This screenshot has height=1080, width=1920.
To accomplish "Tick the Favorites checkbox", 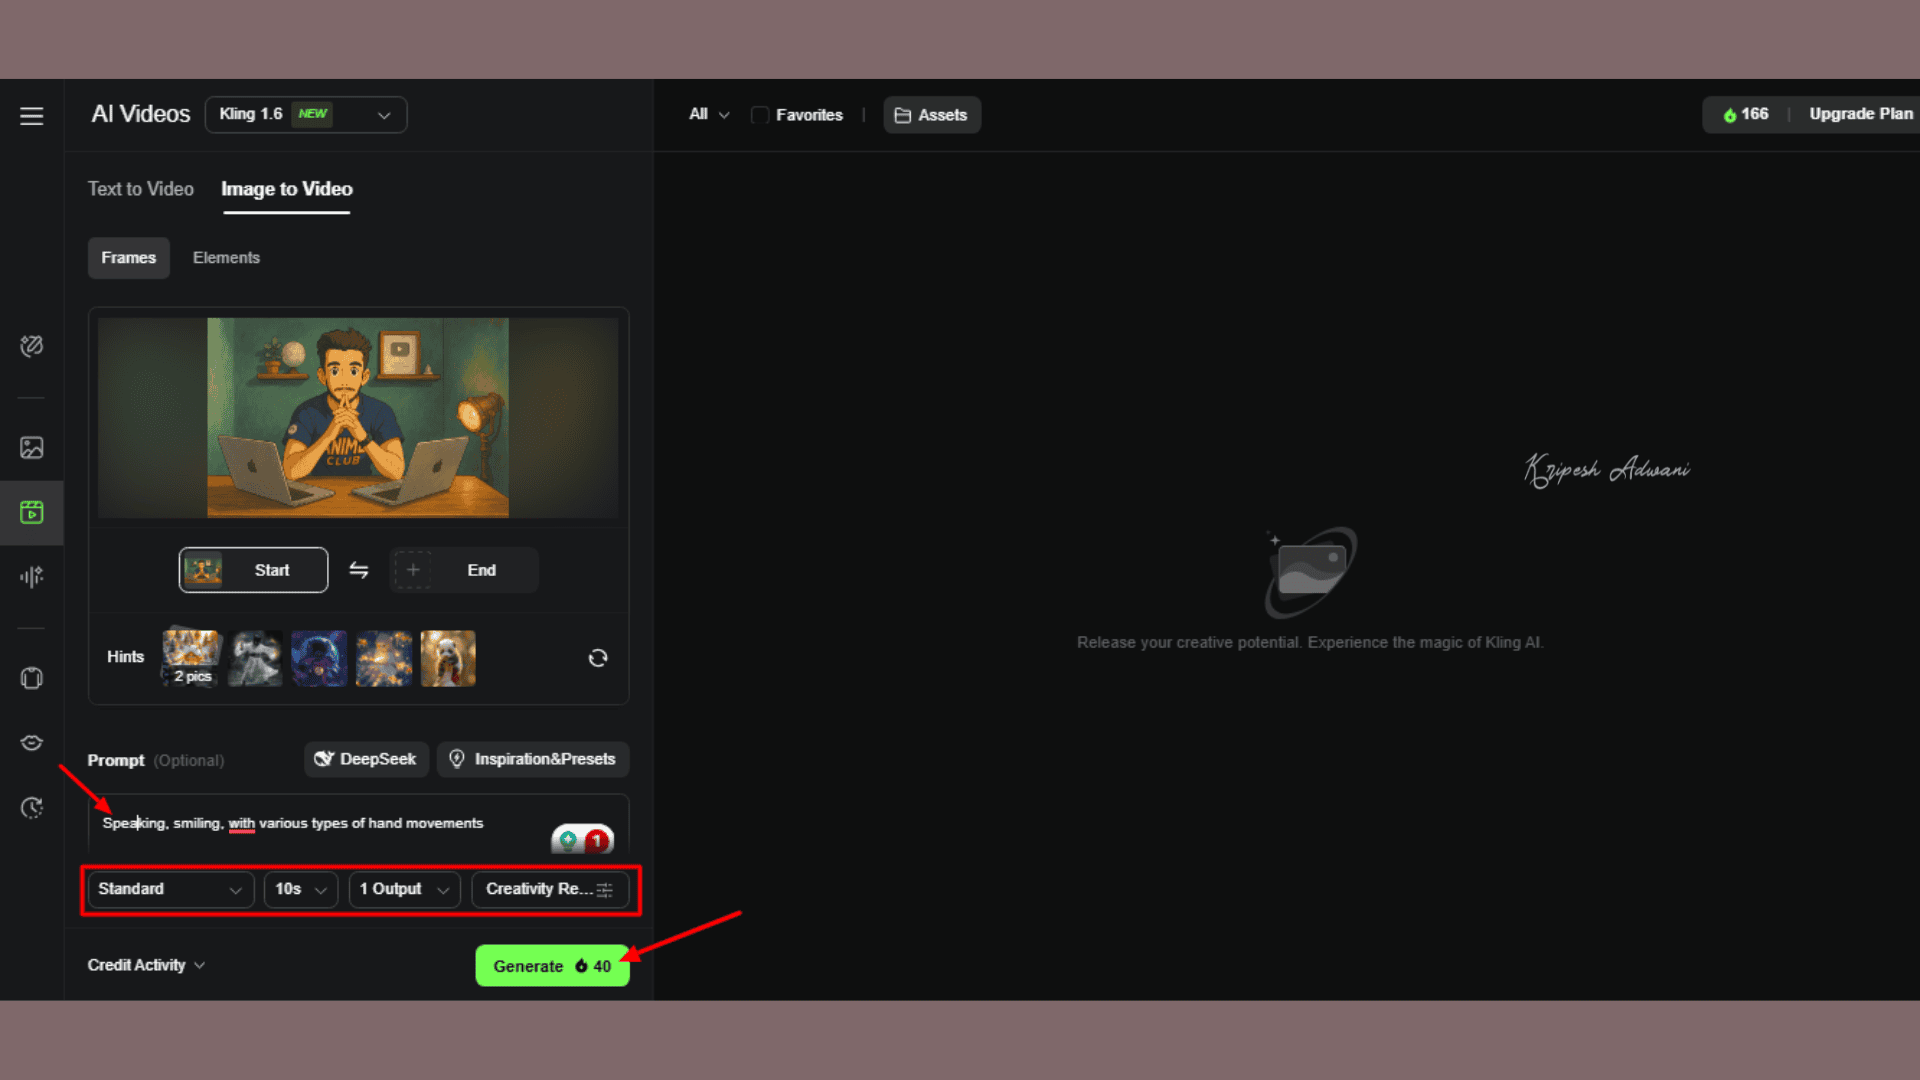I will 760,115.
